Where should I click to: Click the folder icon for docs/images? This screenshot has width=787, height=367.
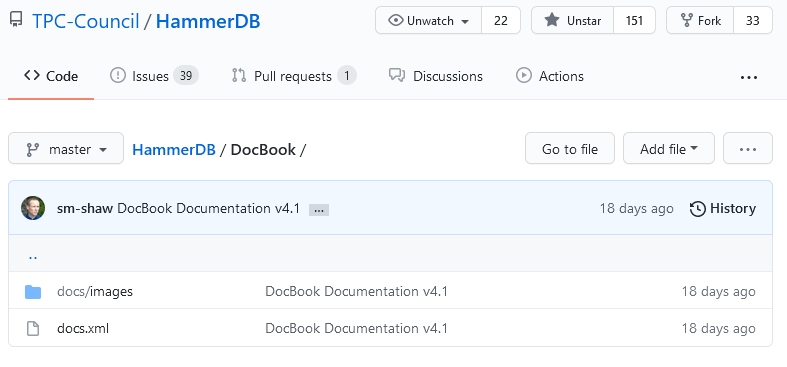(33, 292)
